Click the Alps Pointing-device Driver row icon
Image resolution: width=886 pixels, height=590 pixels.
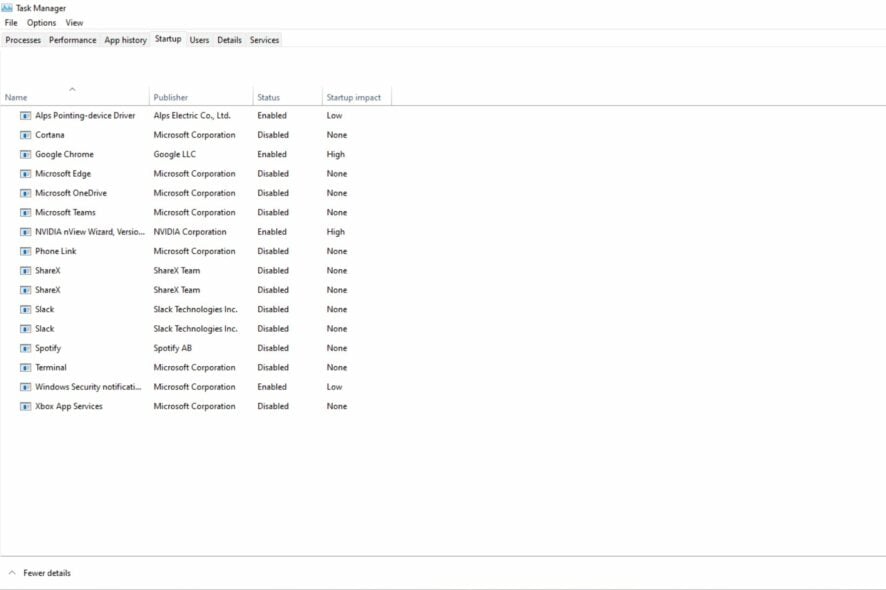(x=25, y=116)
